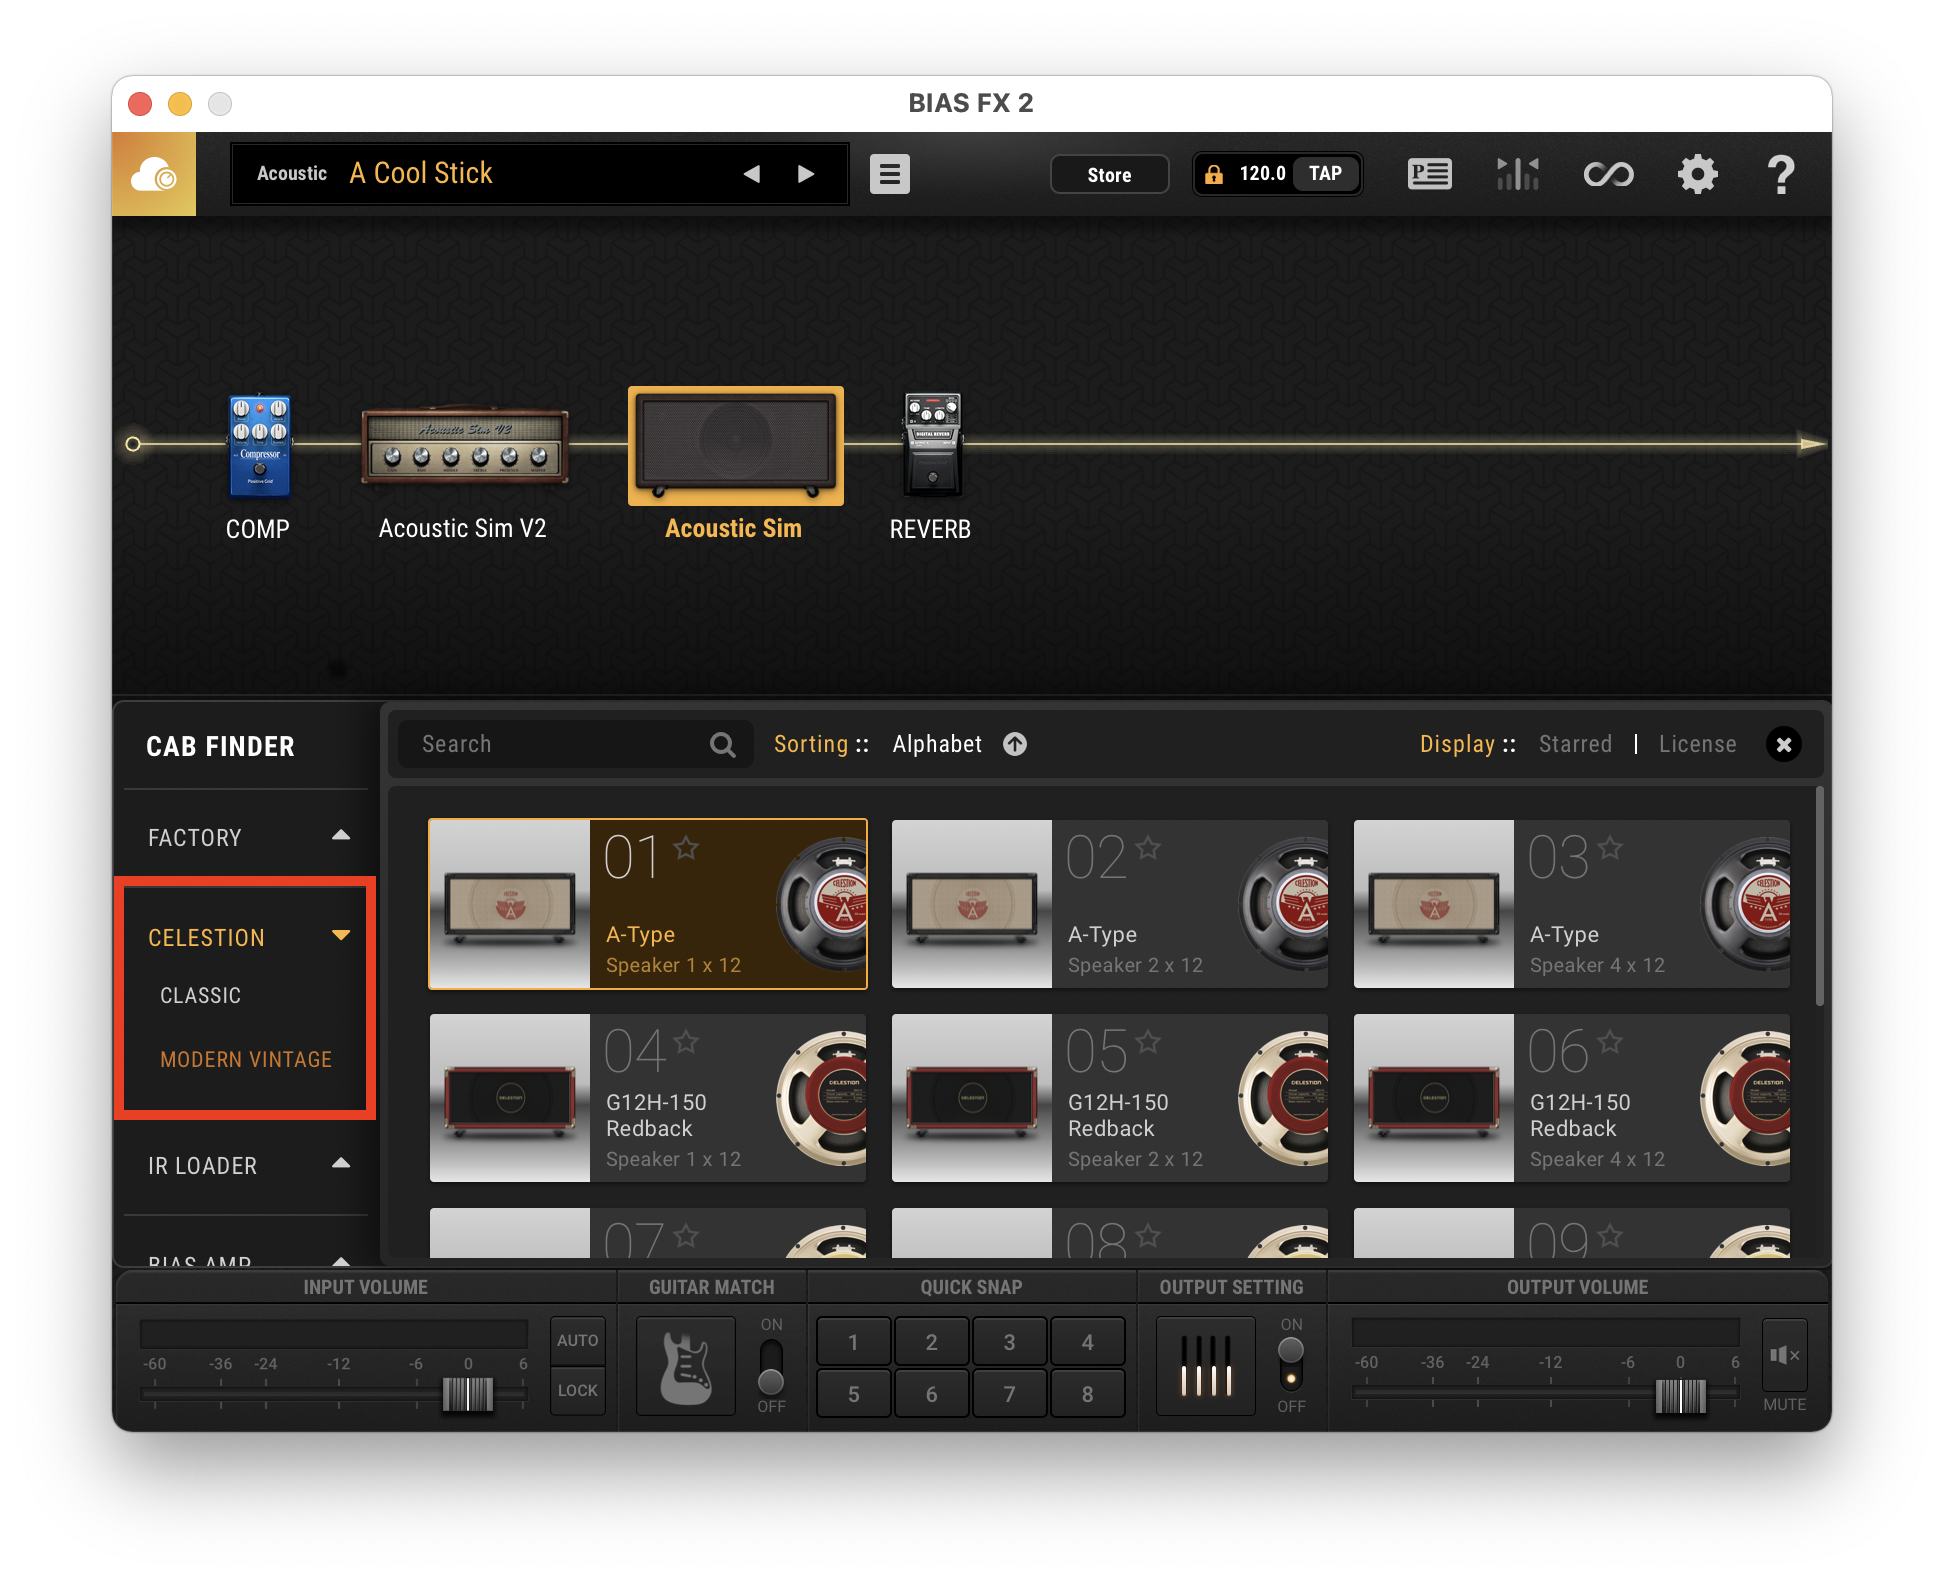
Task: Select cab 04 Redback 1x12 thumbnail
Action: pyautogui.click(x=510, y=1098)
